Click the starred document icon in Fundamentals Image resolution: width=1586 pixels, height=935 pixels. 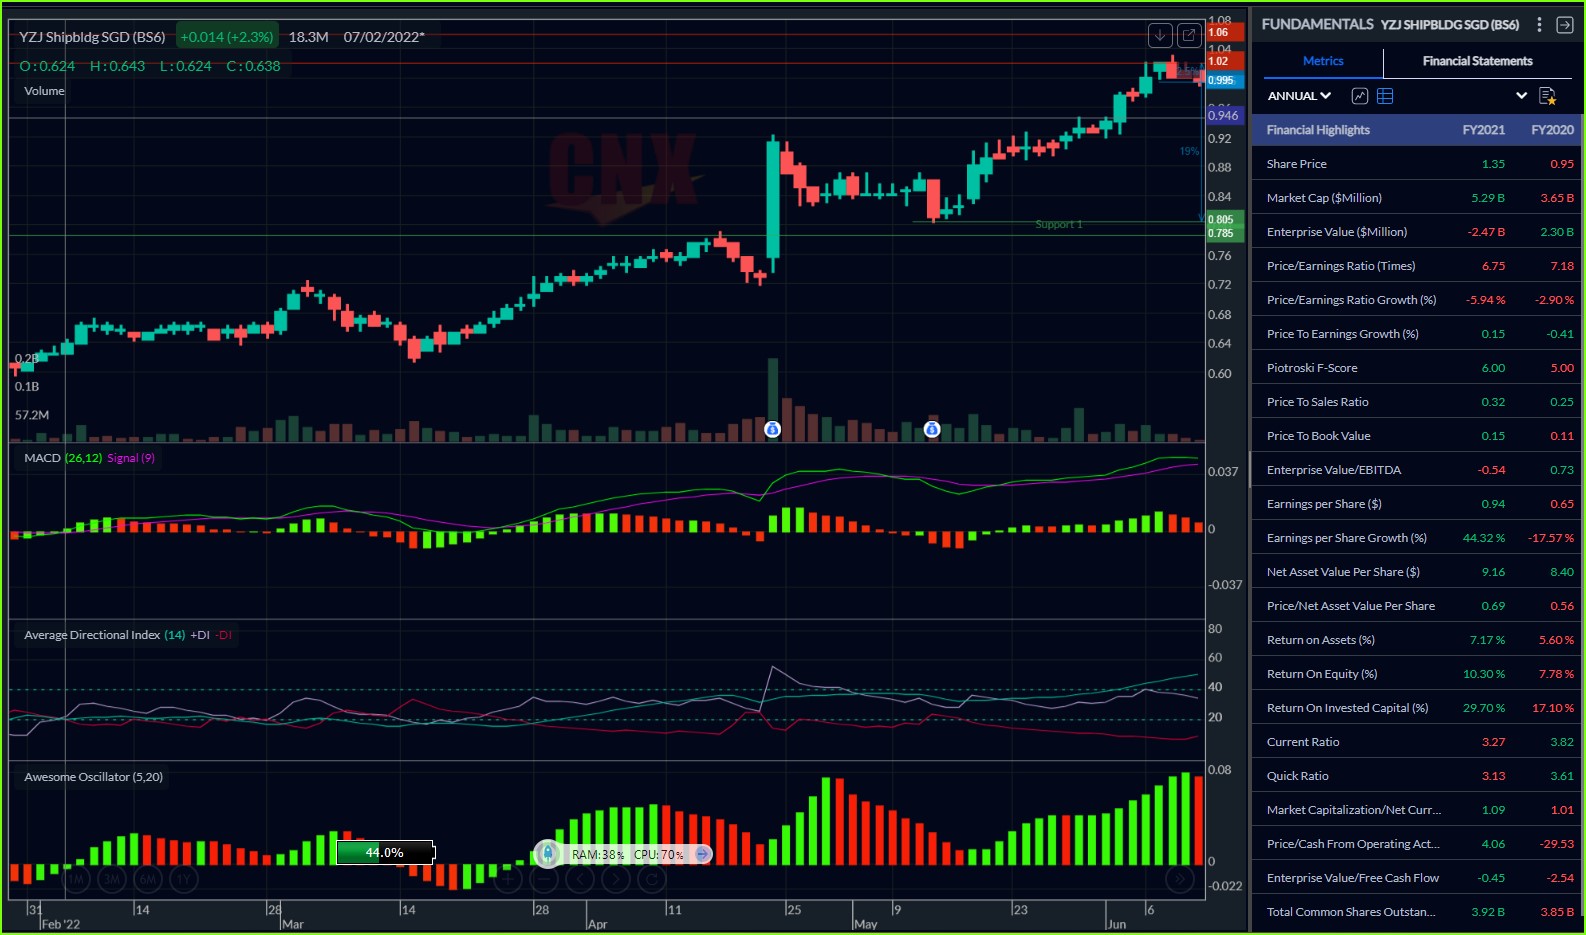click(1547, 96)
